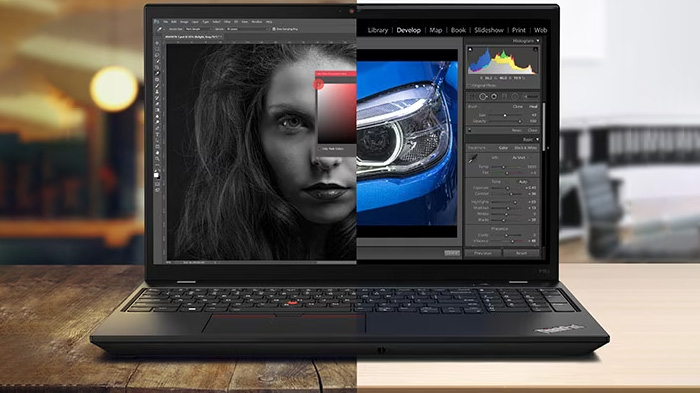Screen dimensions: 700x393
Task: Adjust the Whites slider
Action: [508, 214]
